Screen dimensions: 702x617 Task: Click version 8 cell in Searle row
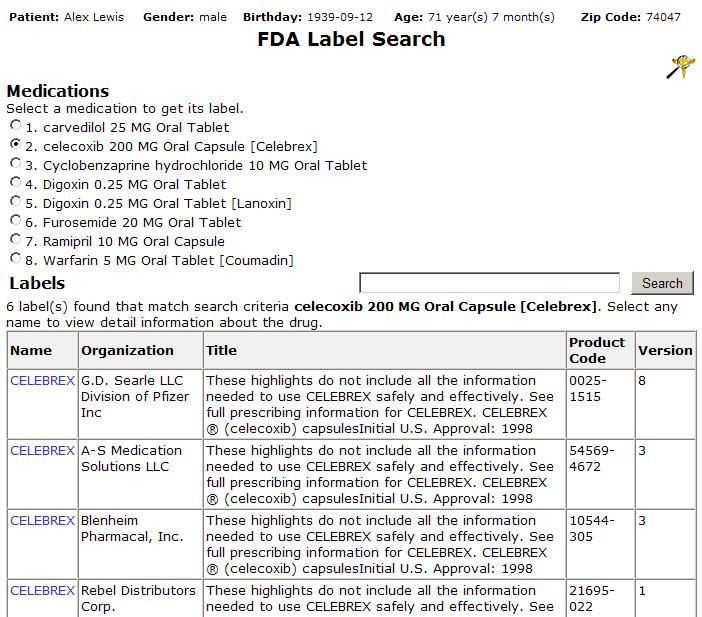665,404
